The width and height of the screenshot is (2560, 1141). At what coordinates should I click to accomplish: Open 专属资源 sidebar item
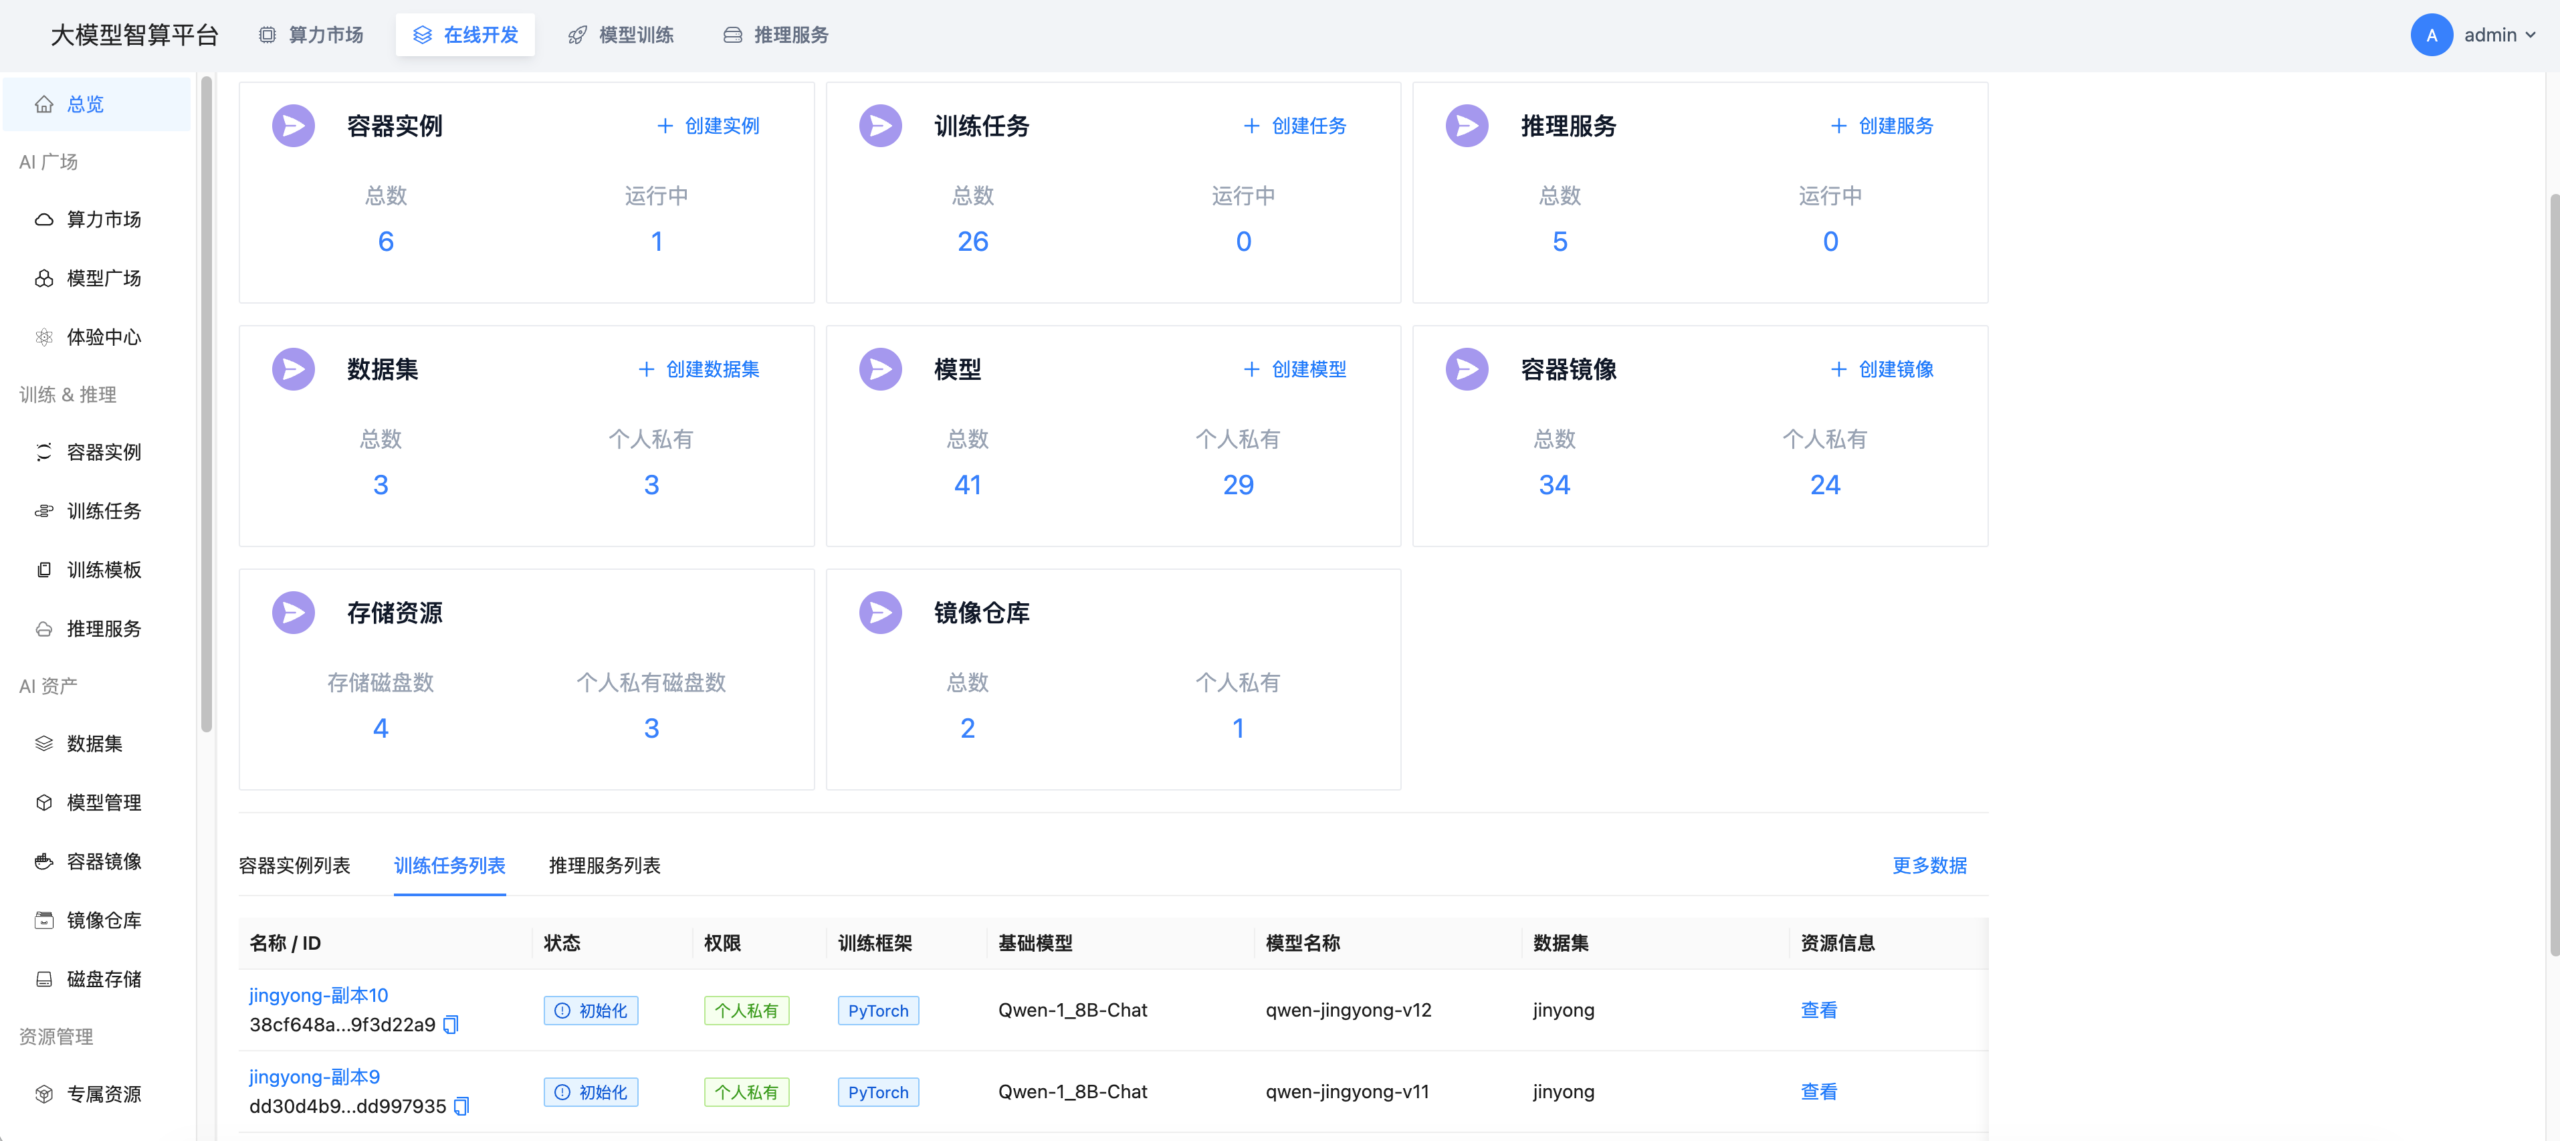tap(103, 1094)
